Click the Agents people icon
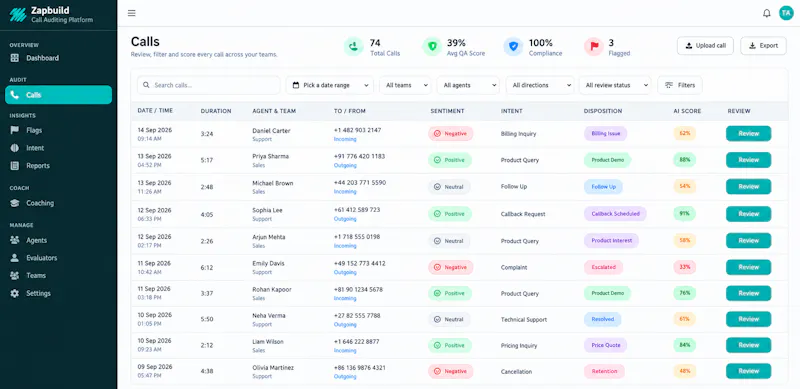 tap(15, 240)
